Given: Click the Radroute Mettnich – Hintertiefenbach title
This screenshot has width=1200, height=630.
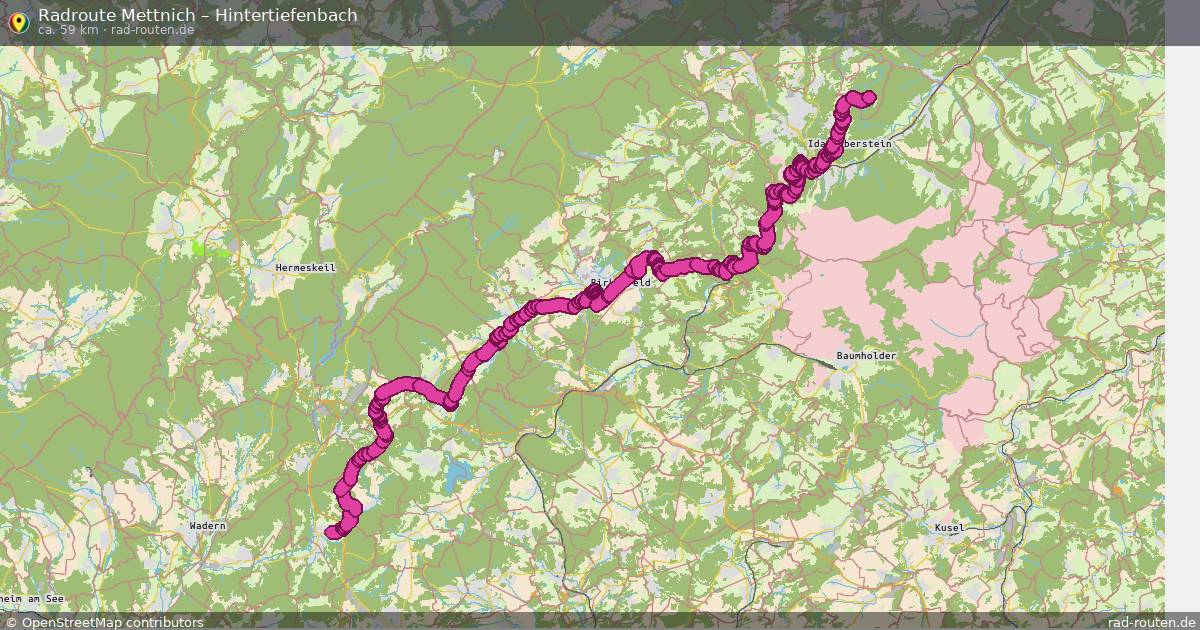Looking at the screenshot, I should click(x=197, y=15).
